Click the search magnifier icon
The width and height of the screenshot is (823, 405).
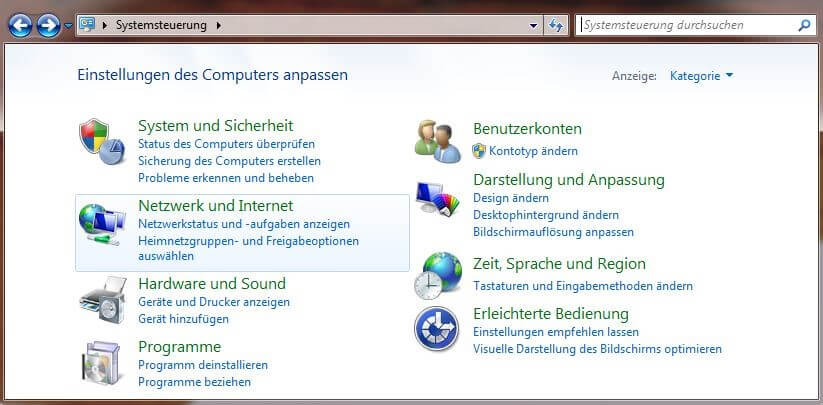tap(804, 25)
